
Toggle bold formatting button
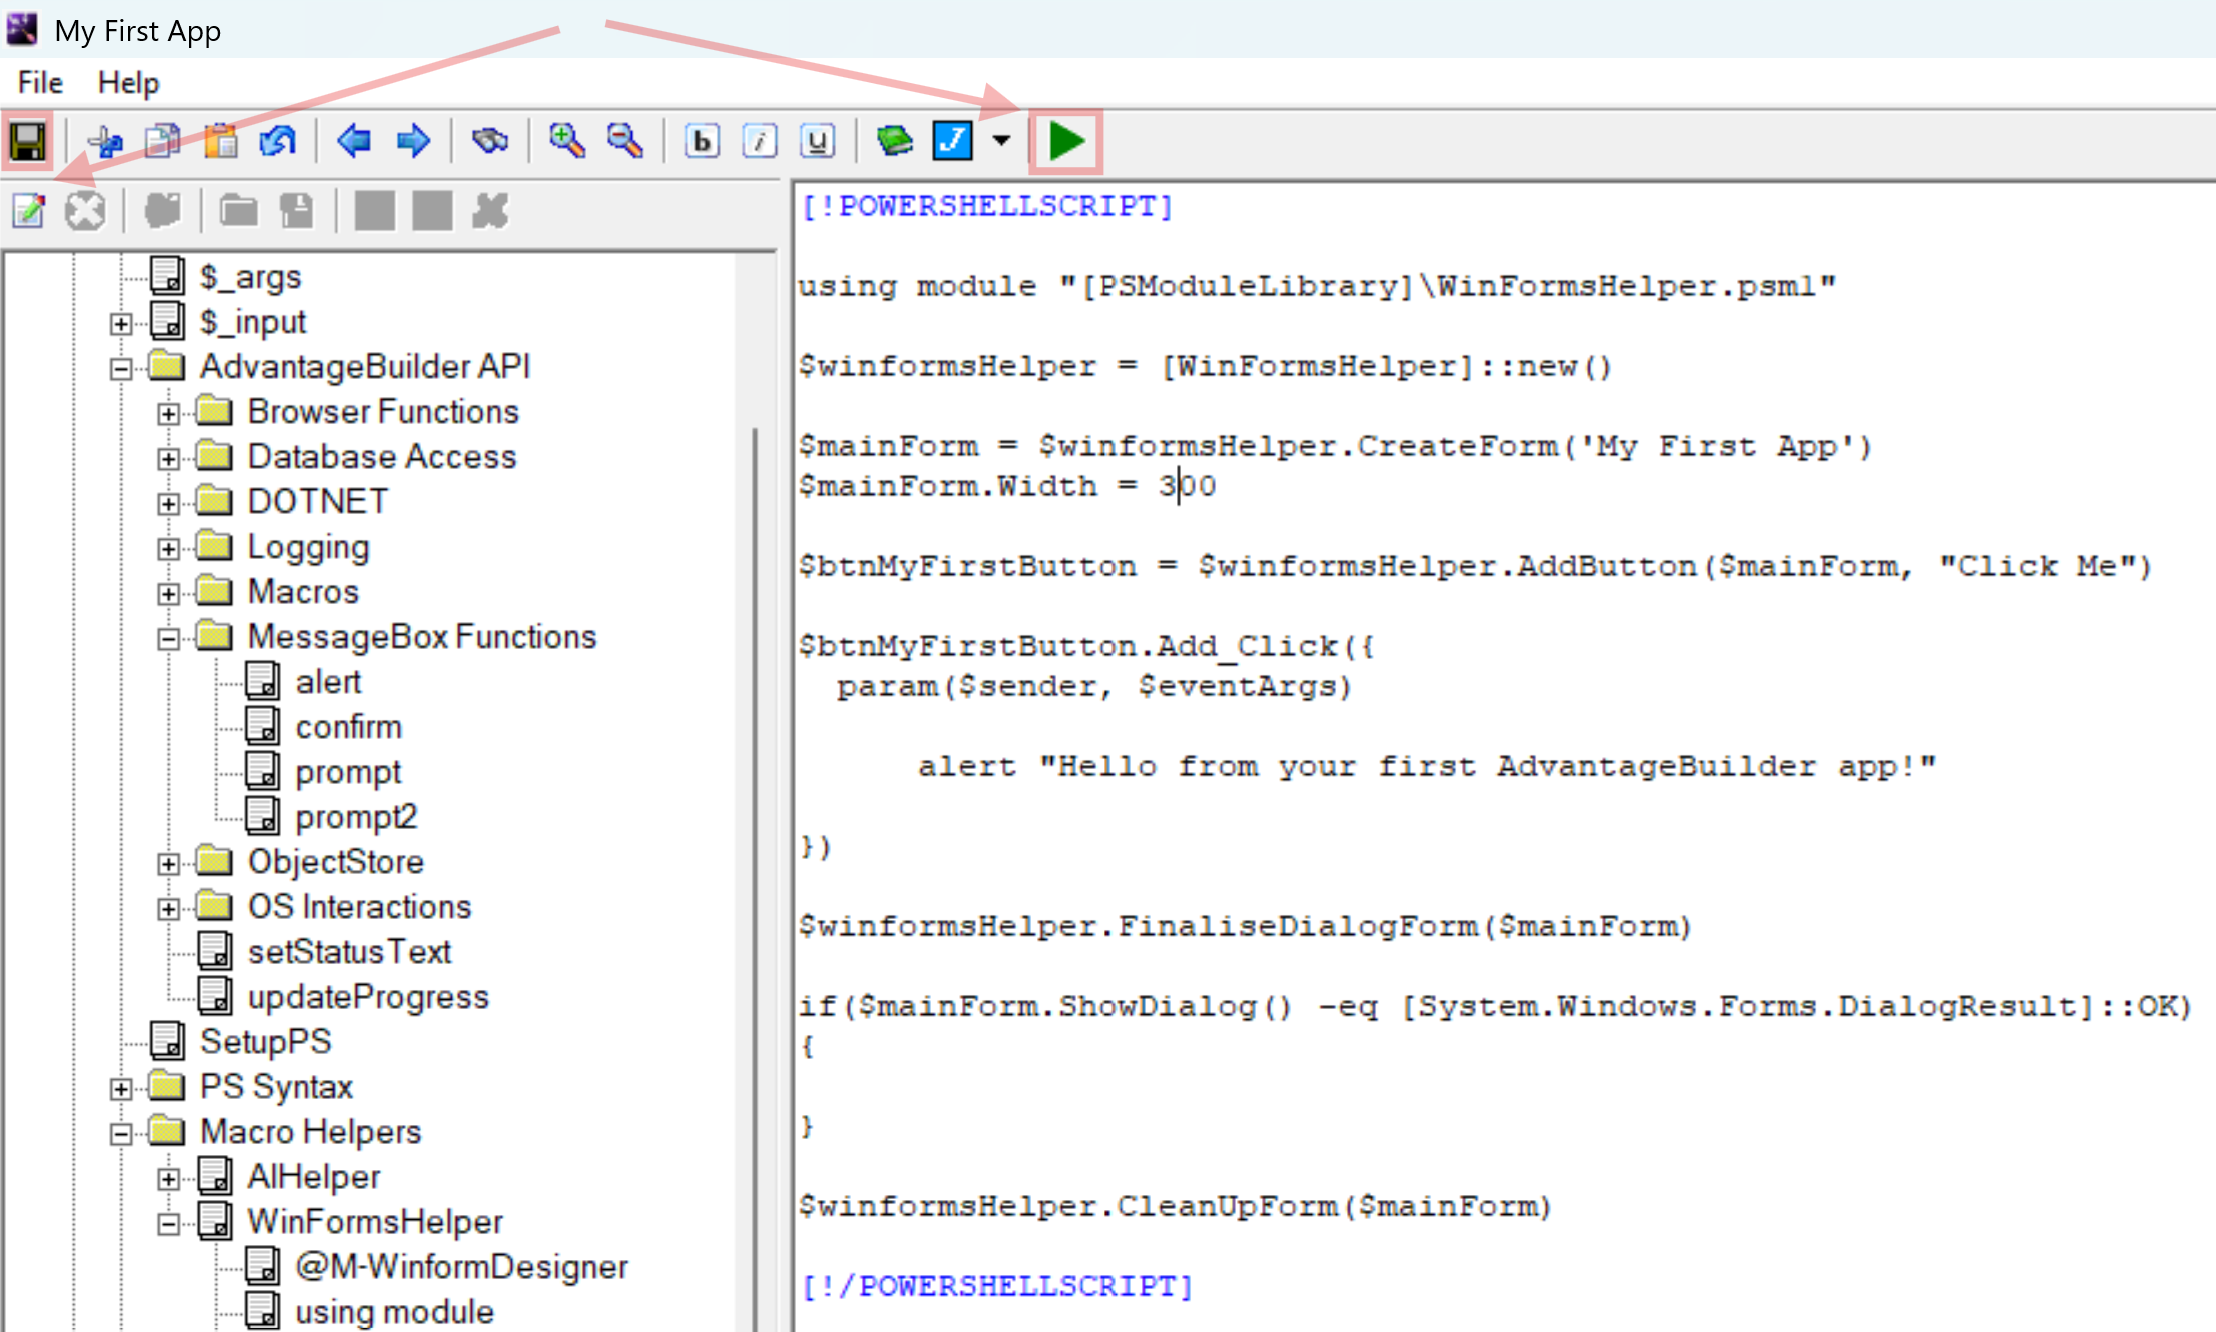(702, 142)
